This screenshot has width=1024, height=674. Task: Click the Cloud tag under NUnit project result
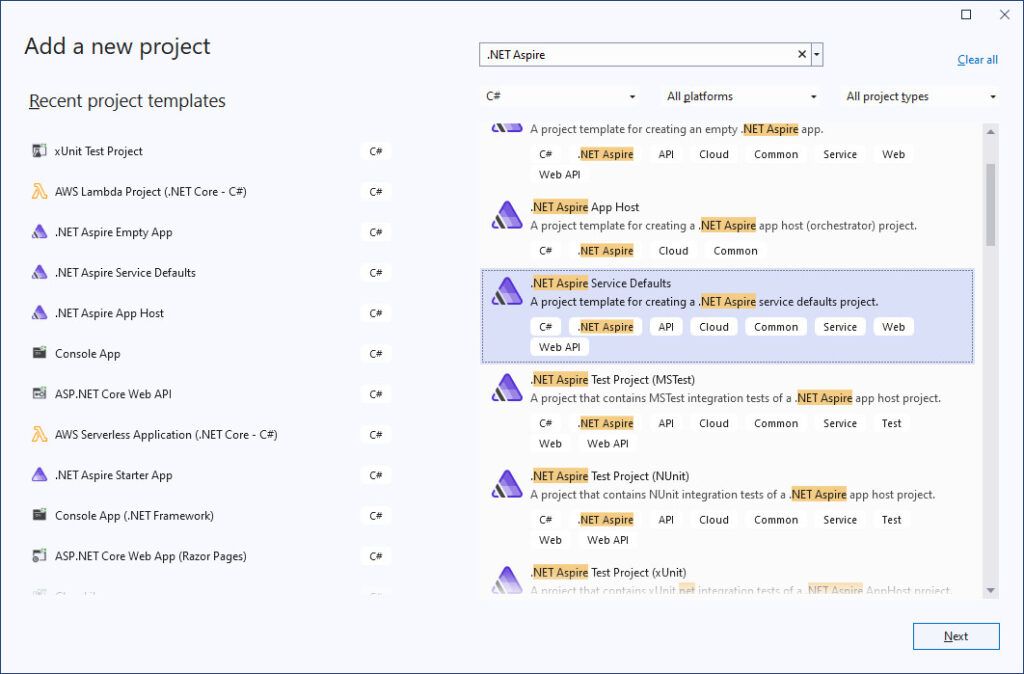tap(714, 520)
